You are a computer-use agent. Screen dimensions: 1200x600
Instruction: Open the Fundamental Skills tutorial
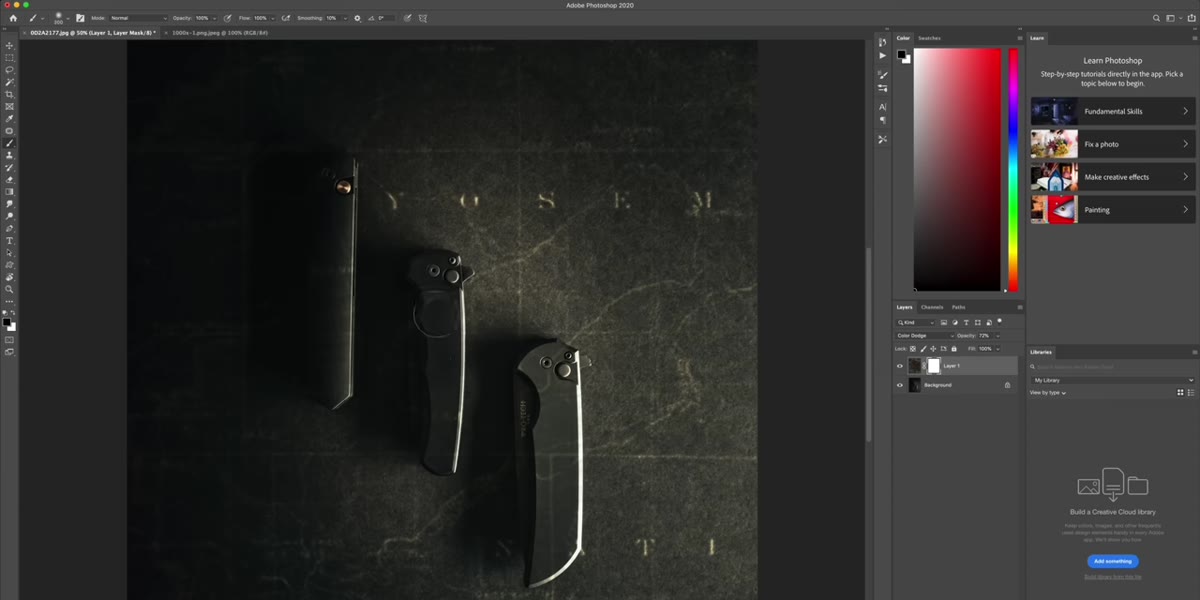1113,111
